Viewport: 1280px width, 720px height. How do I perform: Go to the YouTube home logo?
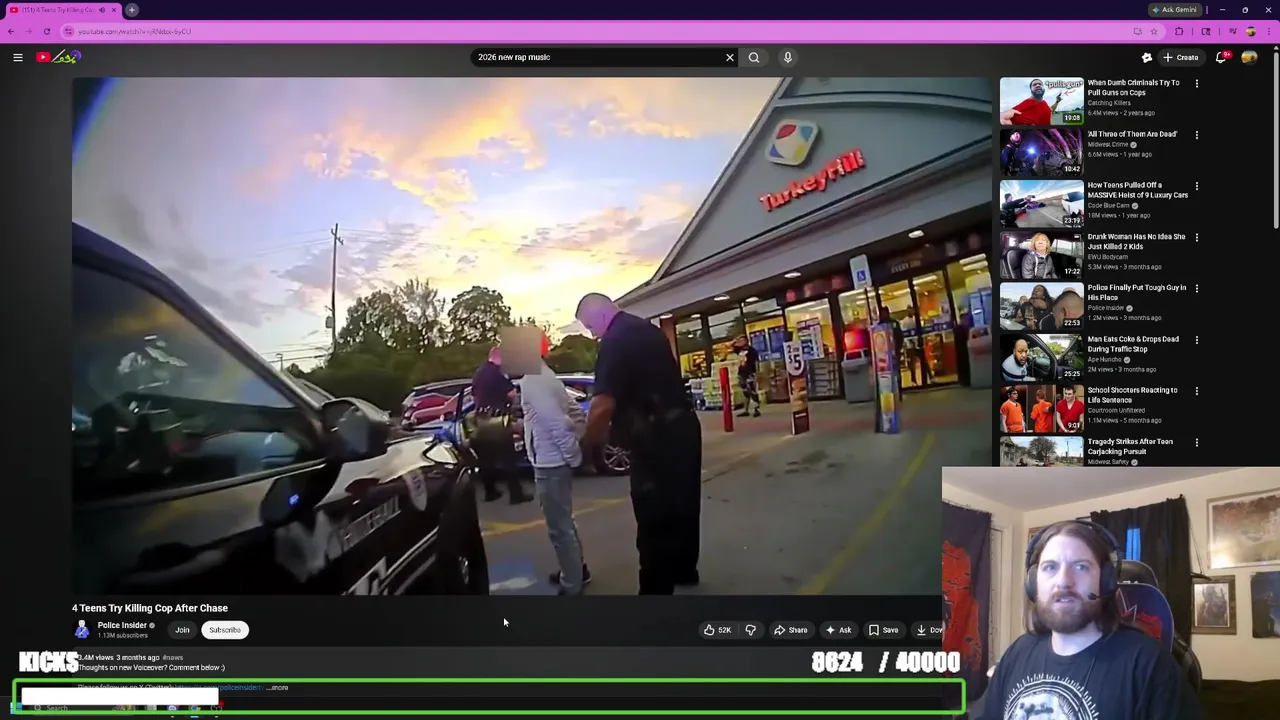click(x=57, y=57)
